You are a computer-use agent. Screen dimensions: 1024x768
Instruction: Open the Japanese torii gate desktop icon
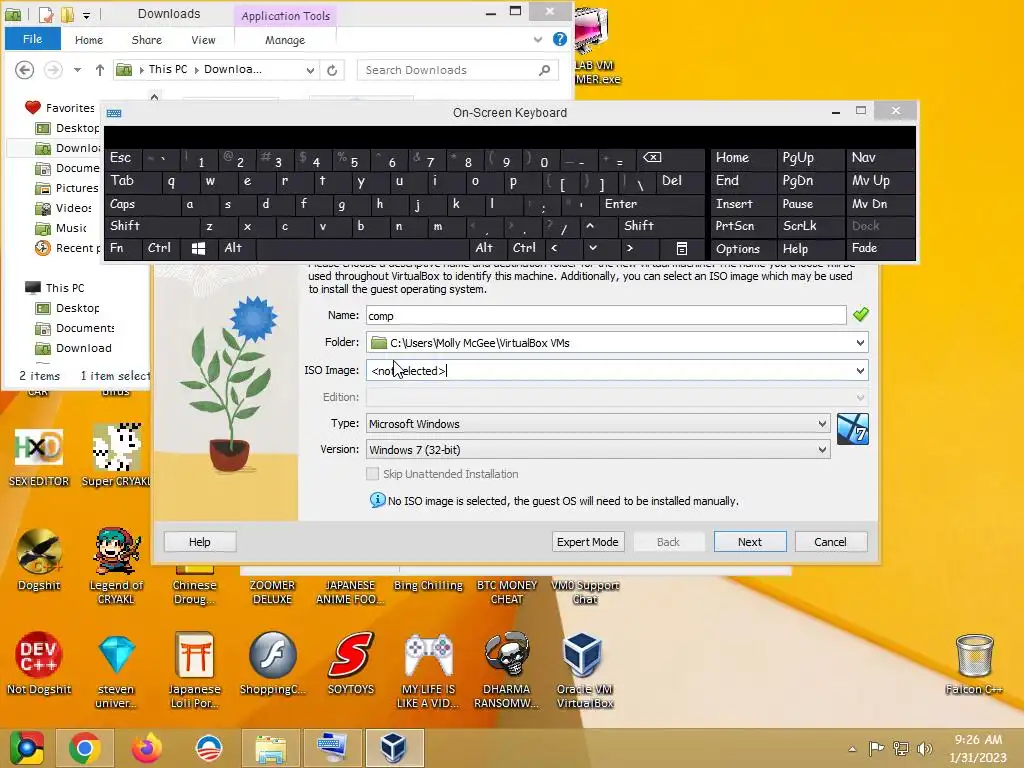coord(194,655)
